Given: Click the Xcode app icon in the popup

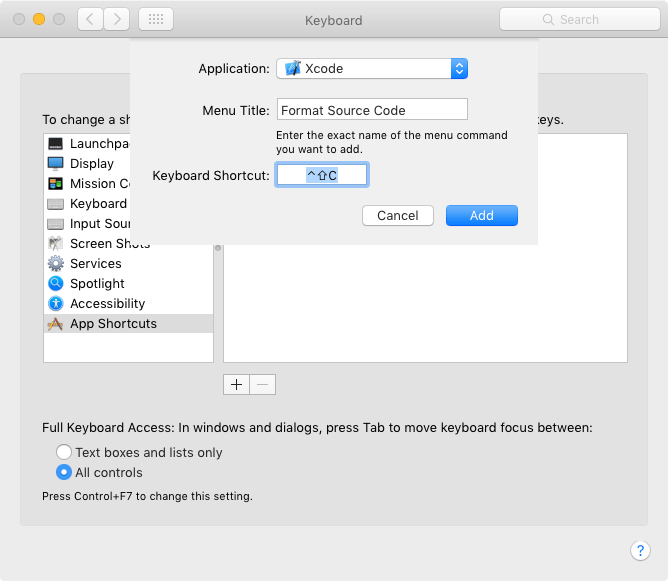Looking at the screenshot, I should click(x=293, y=69).
